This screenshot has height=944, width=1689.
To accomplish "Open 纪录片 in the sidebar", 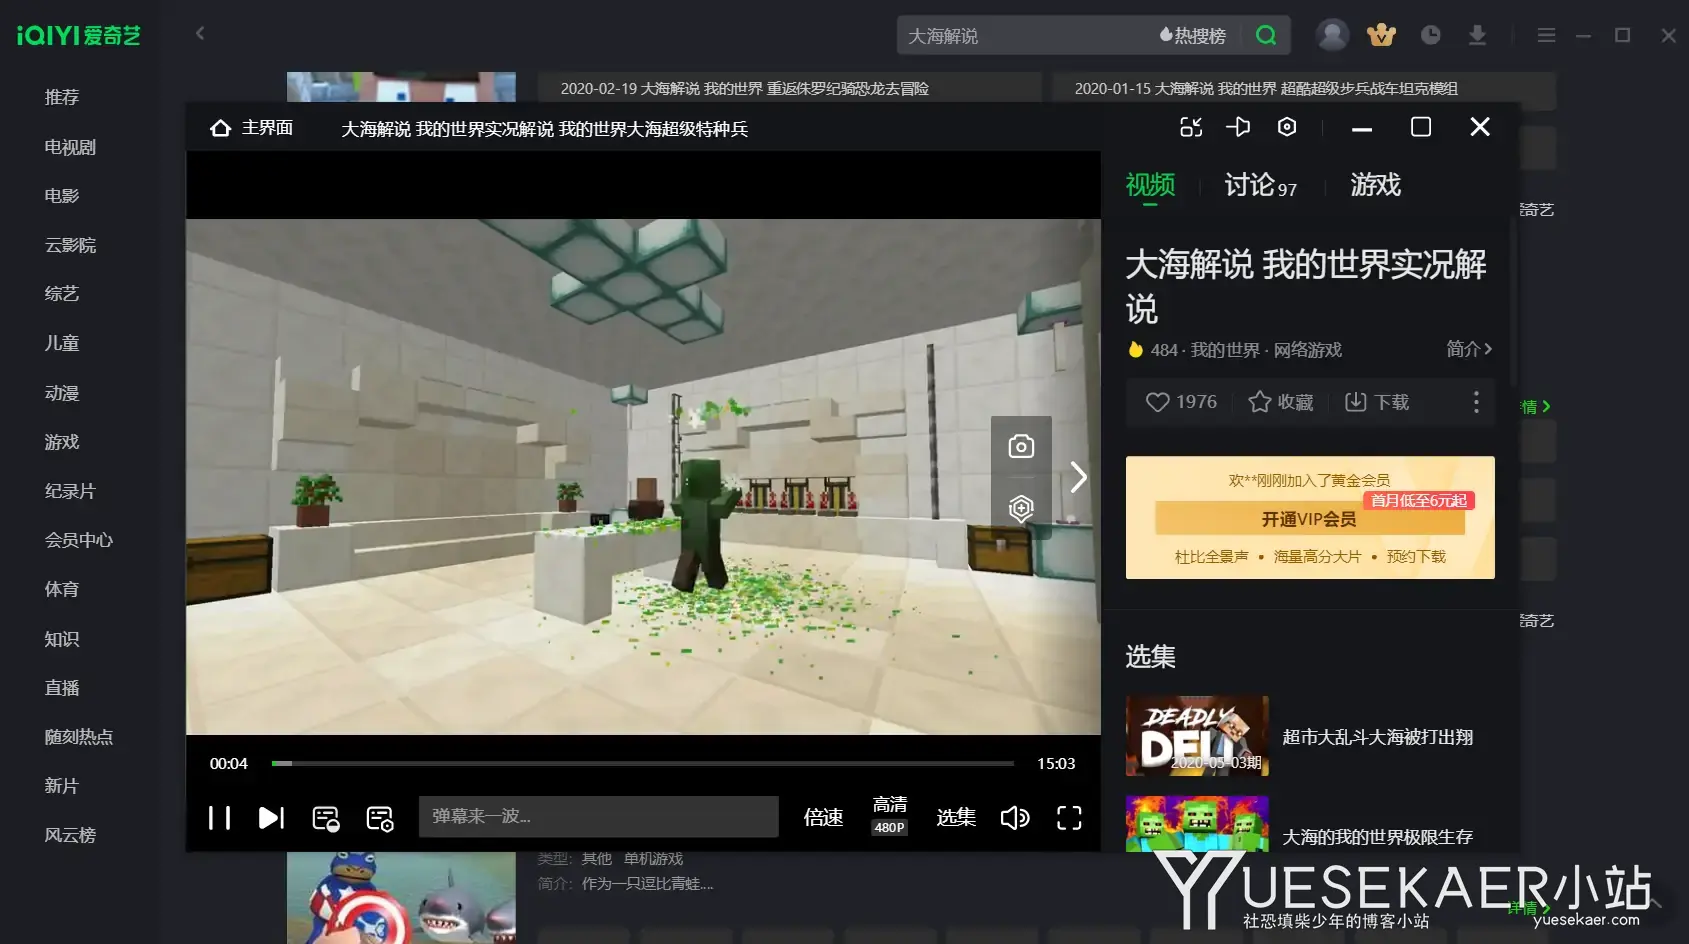I will pyautogui.click(x=70, y=491).
